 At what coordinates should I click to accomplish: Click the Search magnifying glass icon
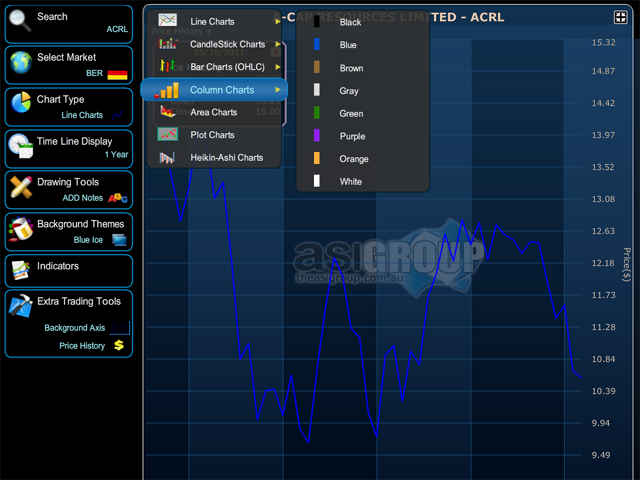20,20
